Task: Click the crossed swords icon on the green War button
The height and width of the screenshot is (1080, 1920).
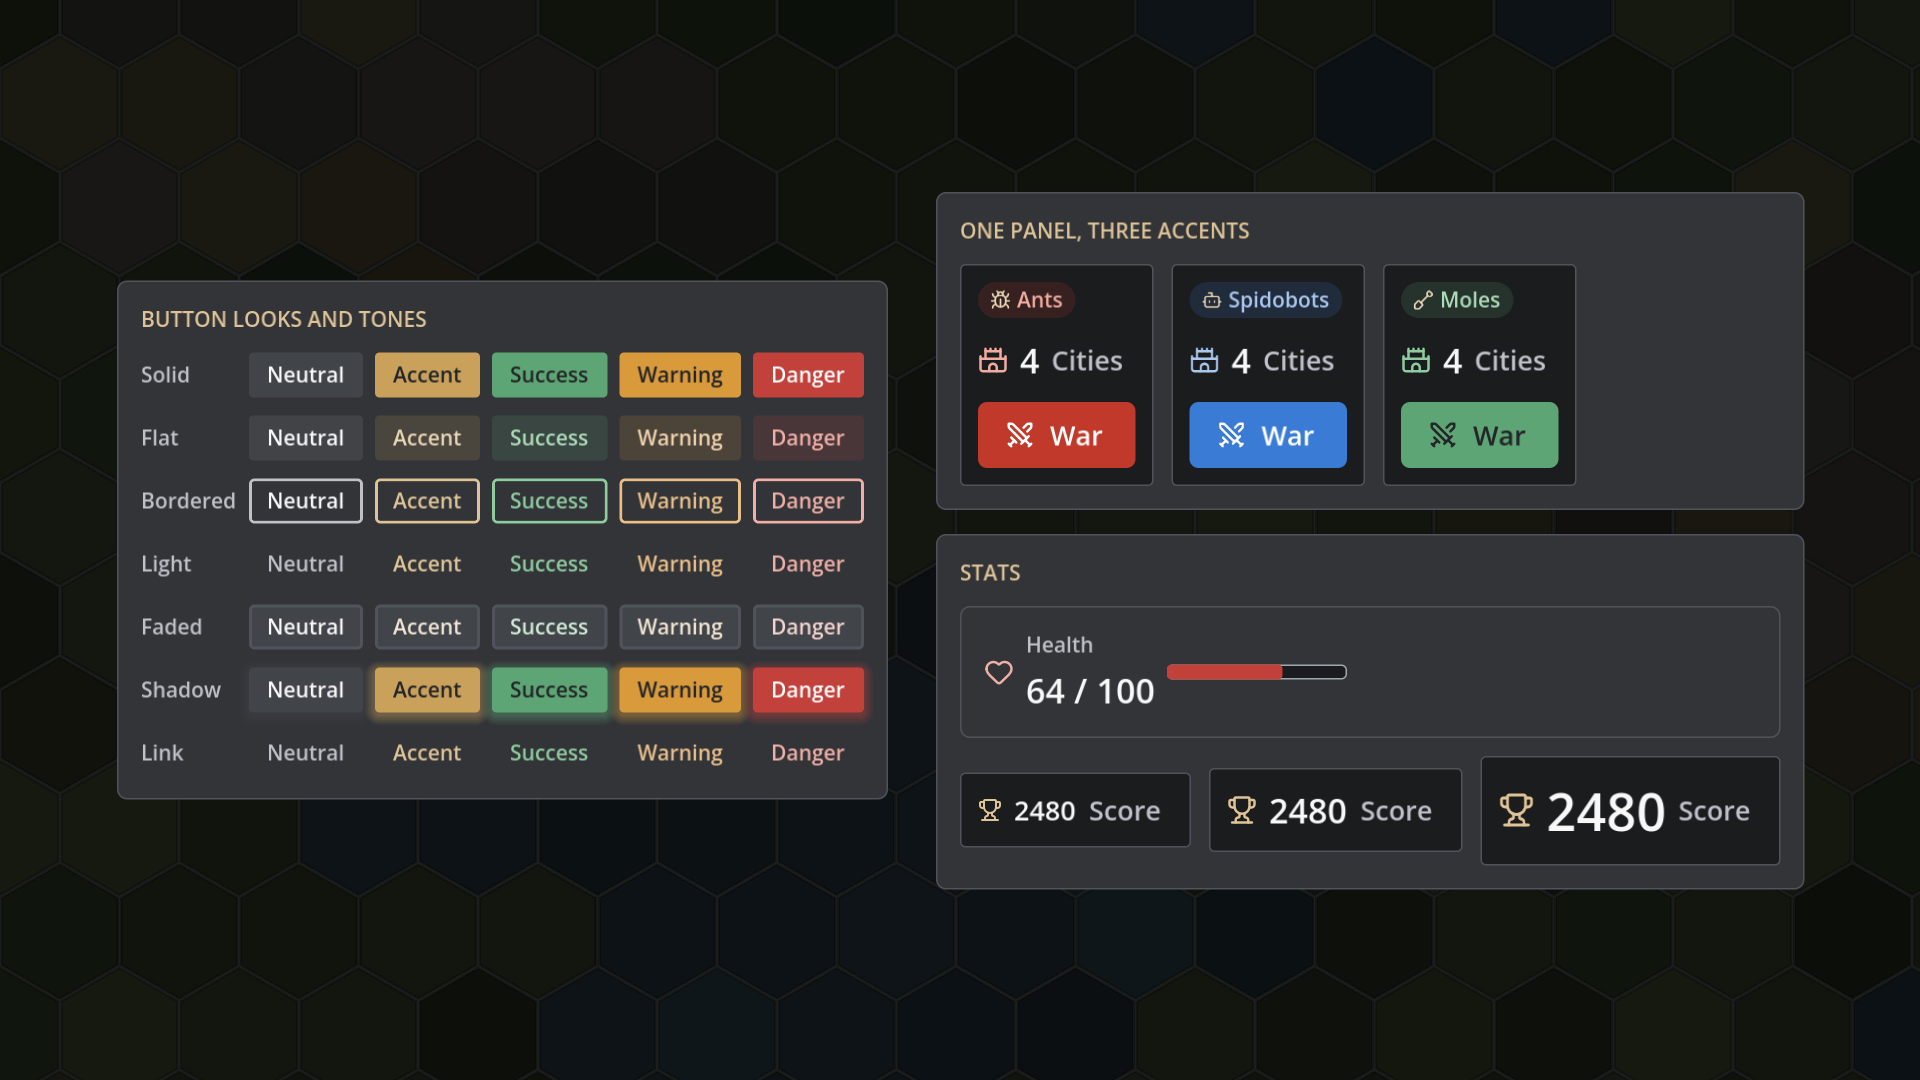Action: pos(1443,435)
